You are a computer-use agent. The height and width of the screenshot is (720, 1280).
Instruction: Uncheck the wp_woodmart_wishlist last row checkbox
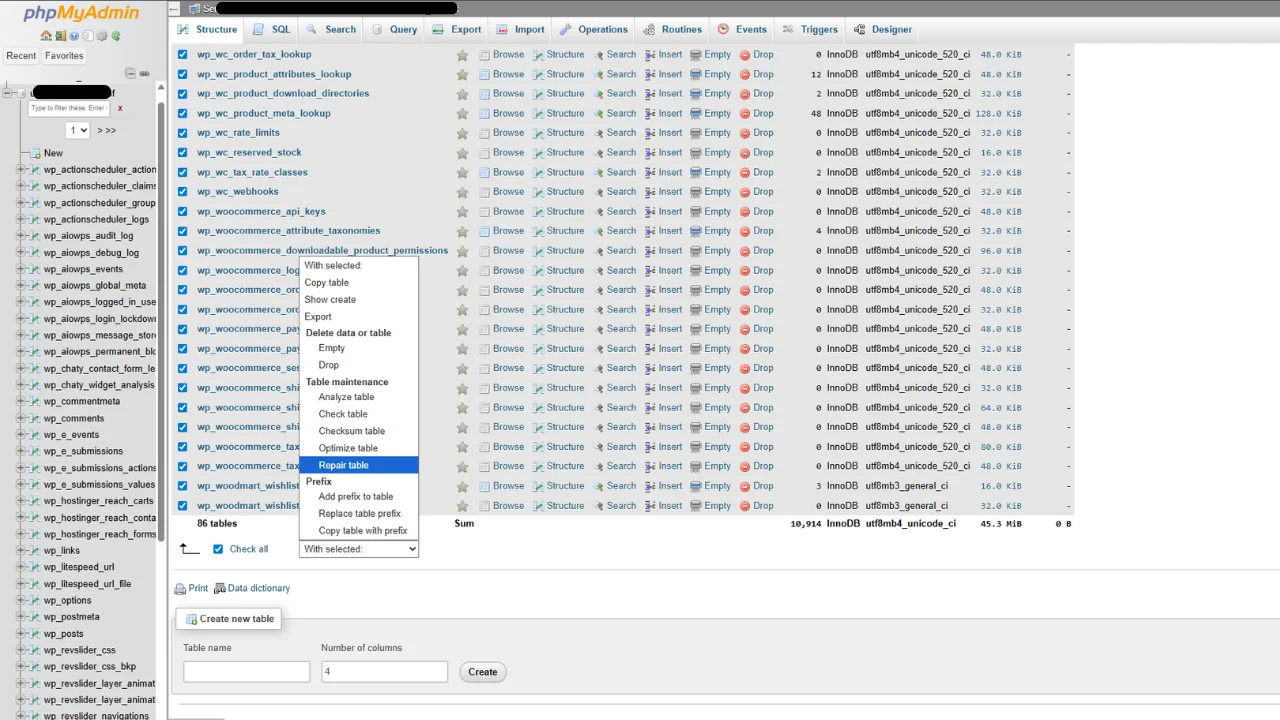click(182, 506)
